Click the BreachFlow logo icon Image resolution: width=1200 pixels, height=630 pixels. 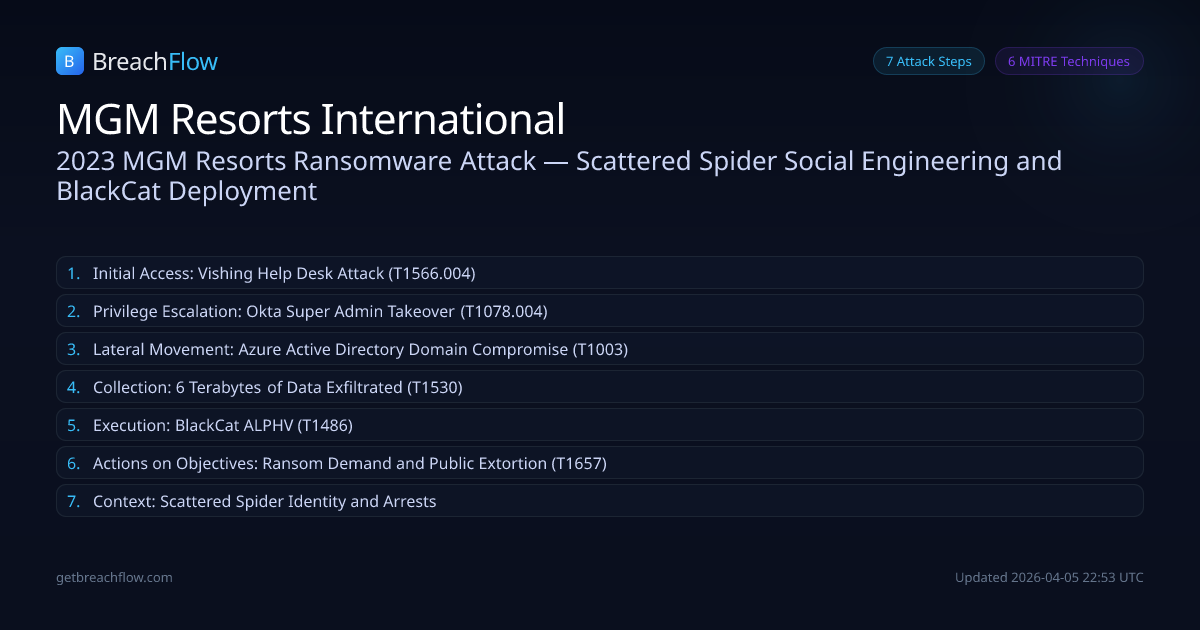(x=70, y=62)
